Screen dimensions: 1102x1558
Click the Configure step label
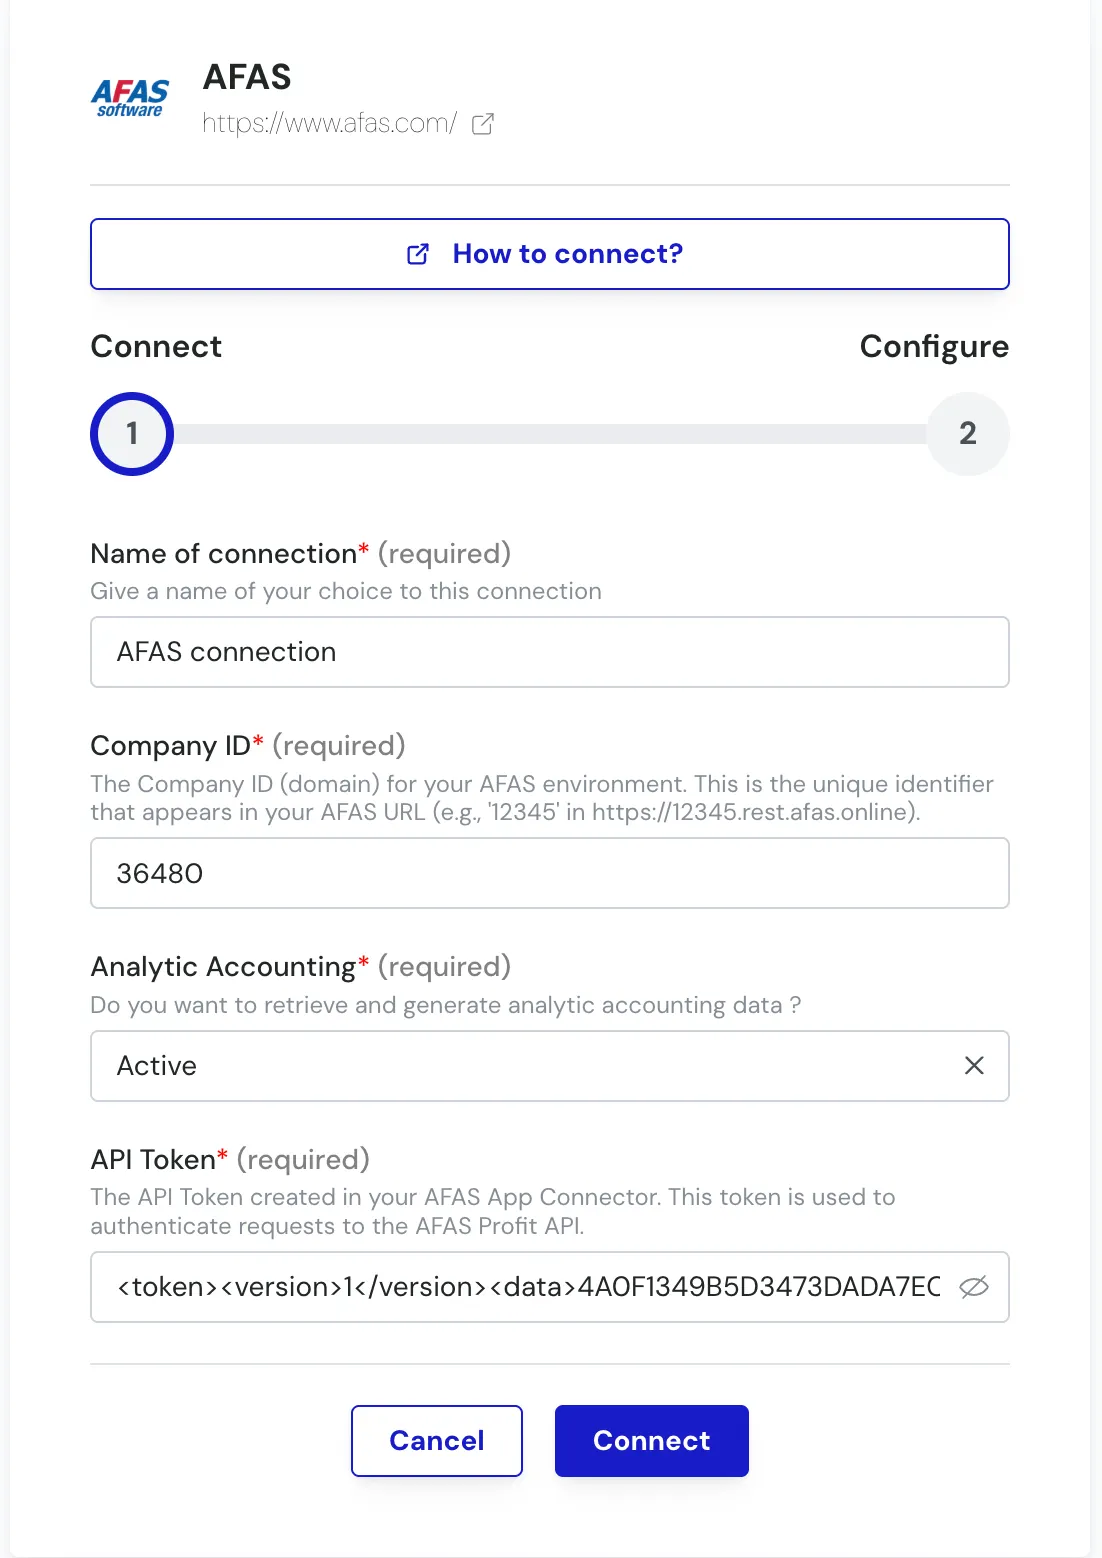pyautogui.click(x=933, y=347)
